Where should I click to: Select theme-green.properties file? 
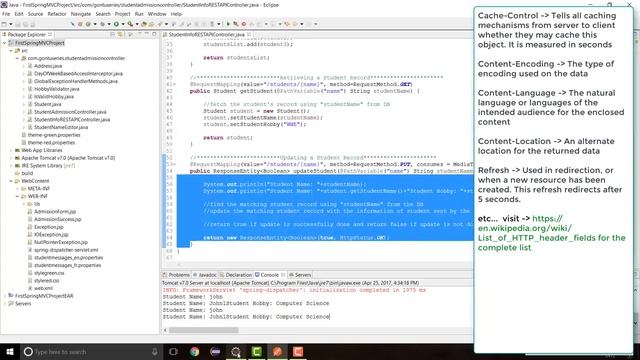[54, 135]
